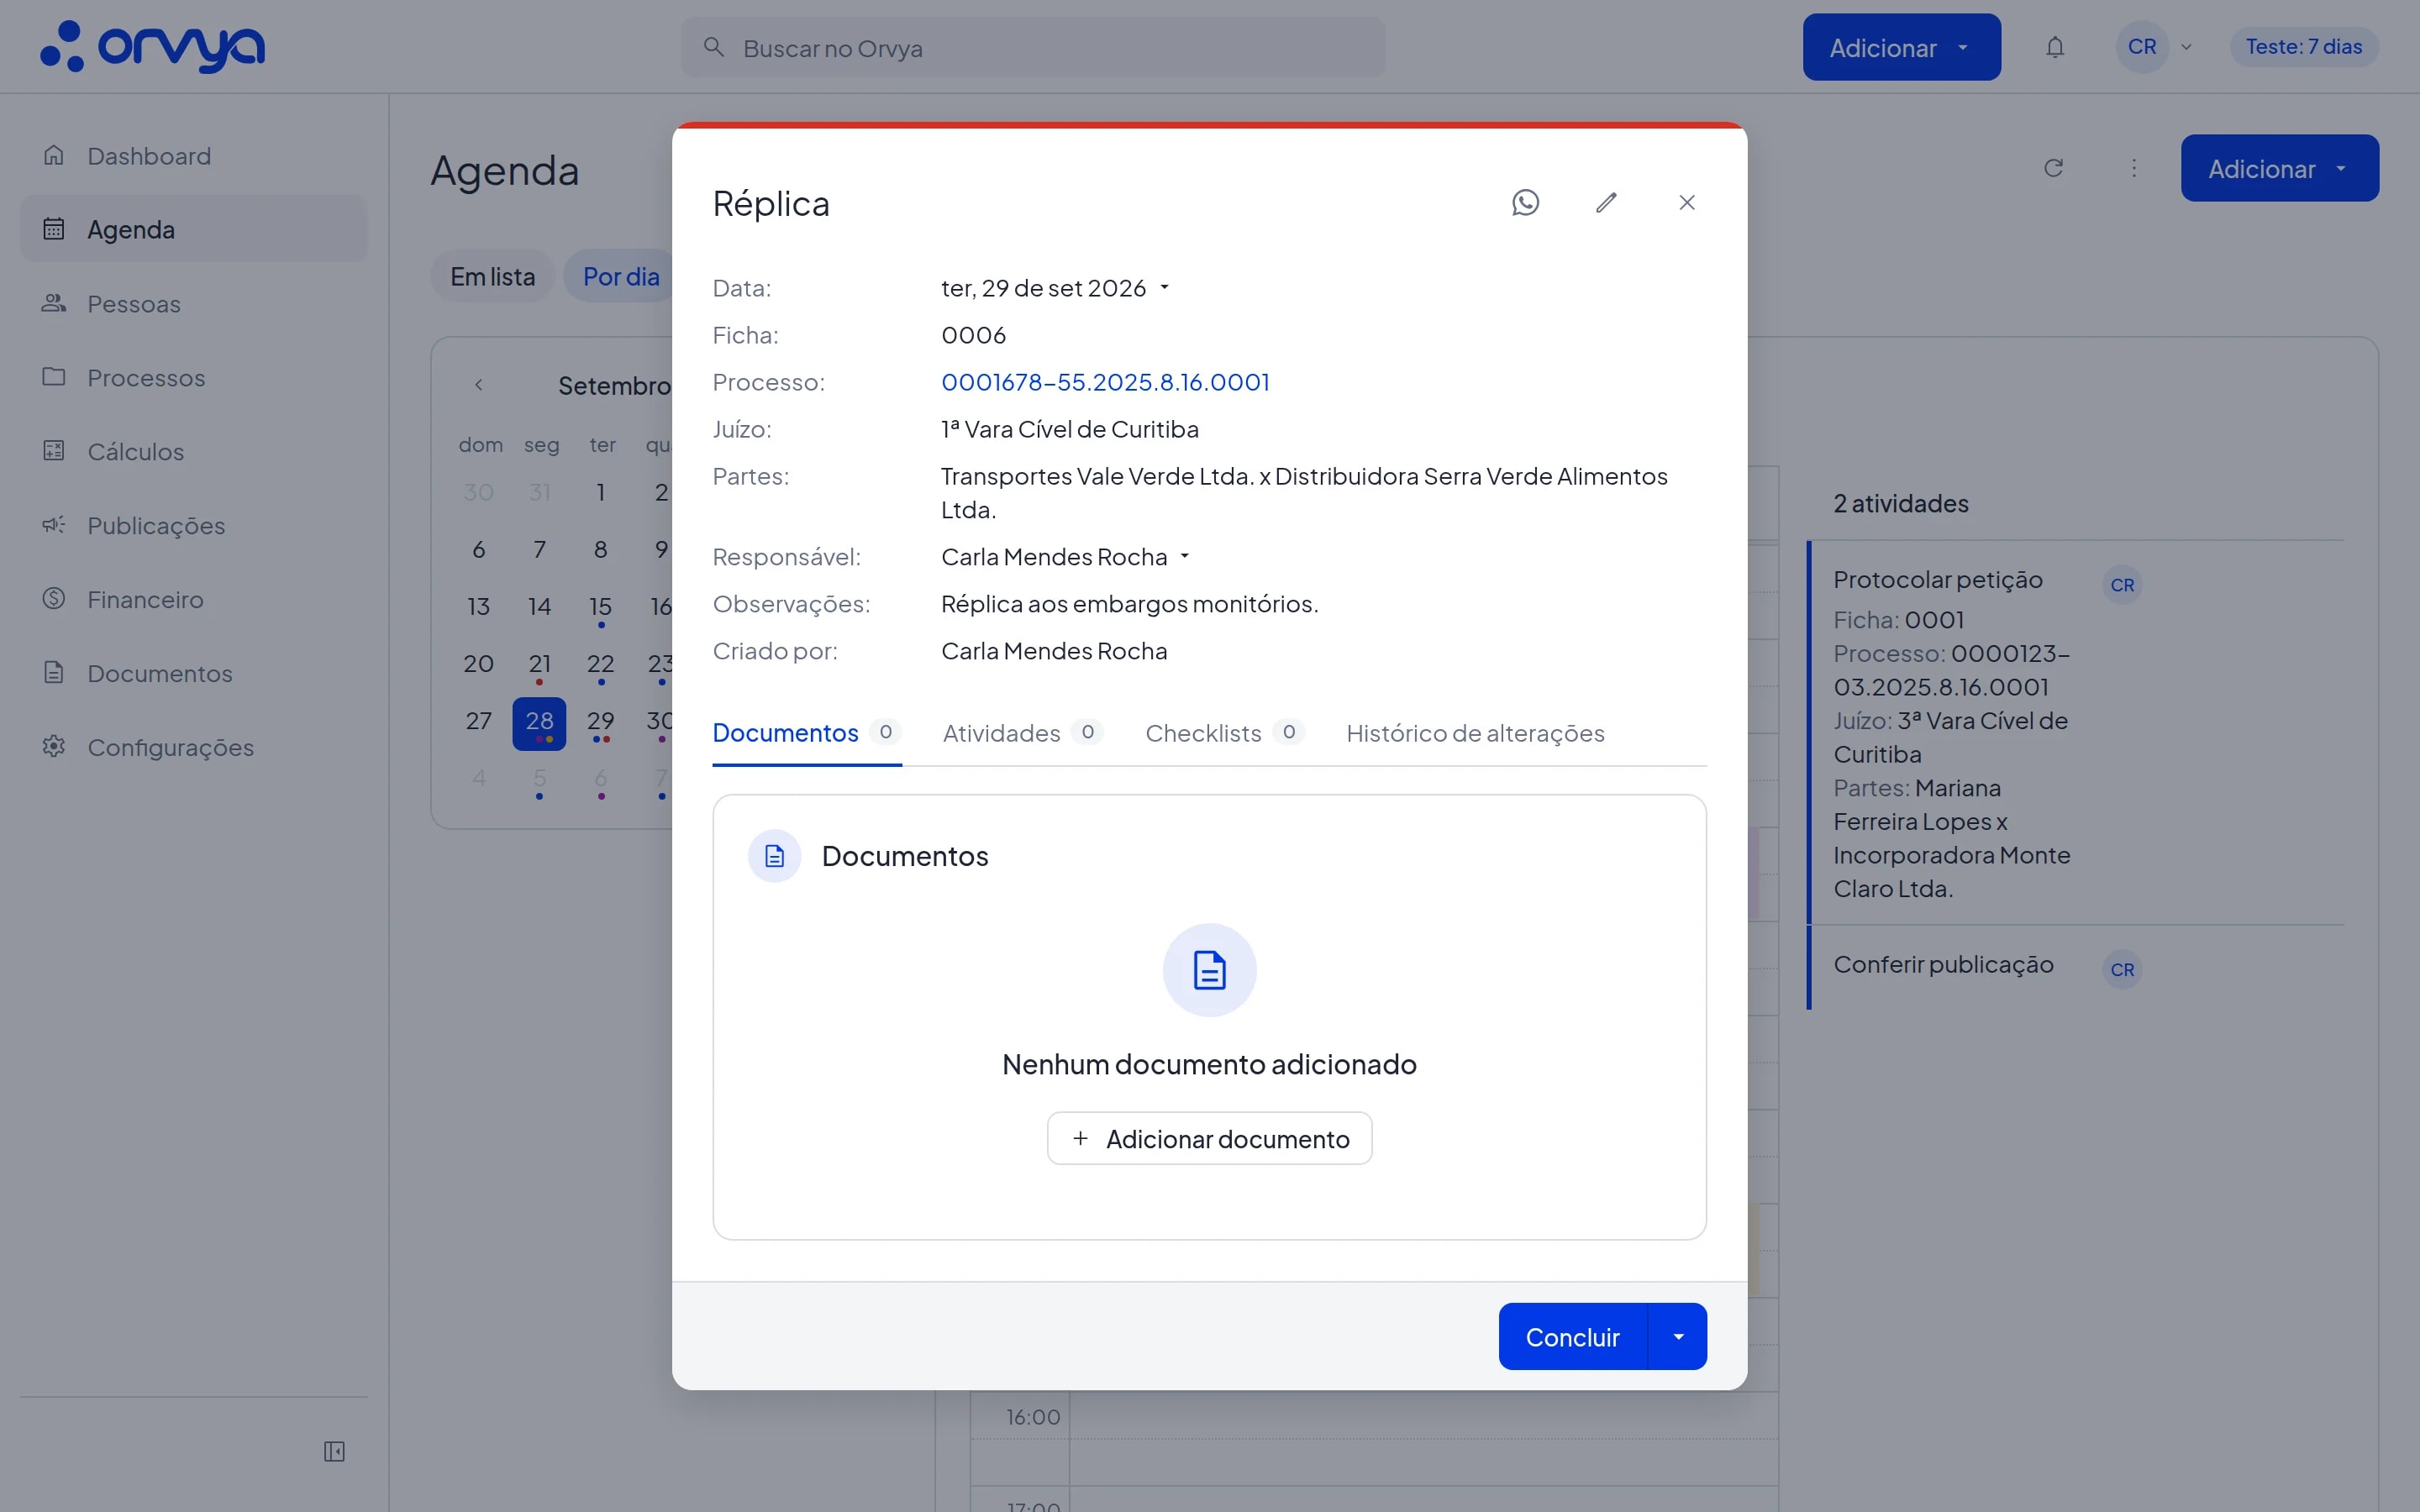The height and width of the screenshot is (1512, 2420).
Task: Click the Cálculos calculator icon
Action: point(54,451)
